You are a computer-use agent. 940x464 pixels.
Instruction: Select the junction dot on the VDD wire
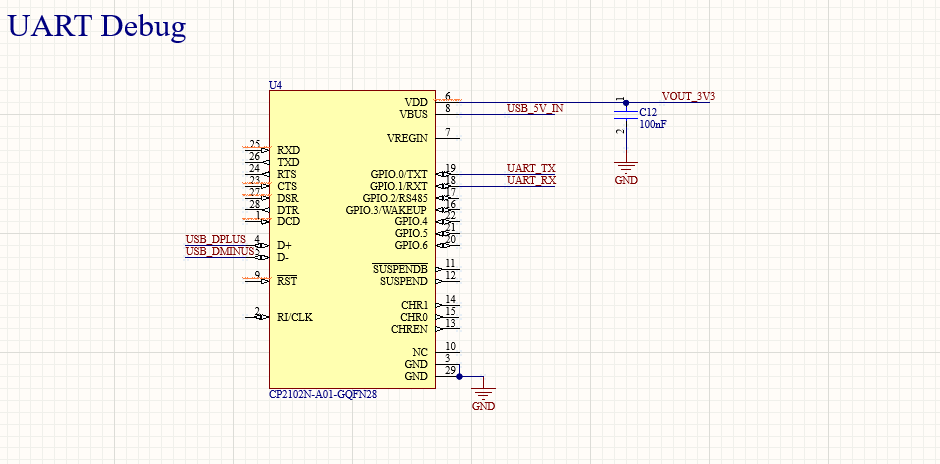626,103
